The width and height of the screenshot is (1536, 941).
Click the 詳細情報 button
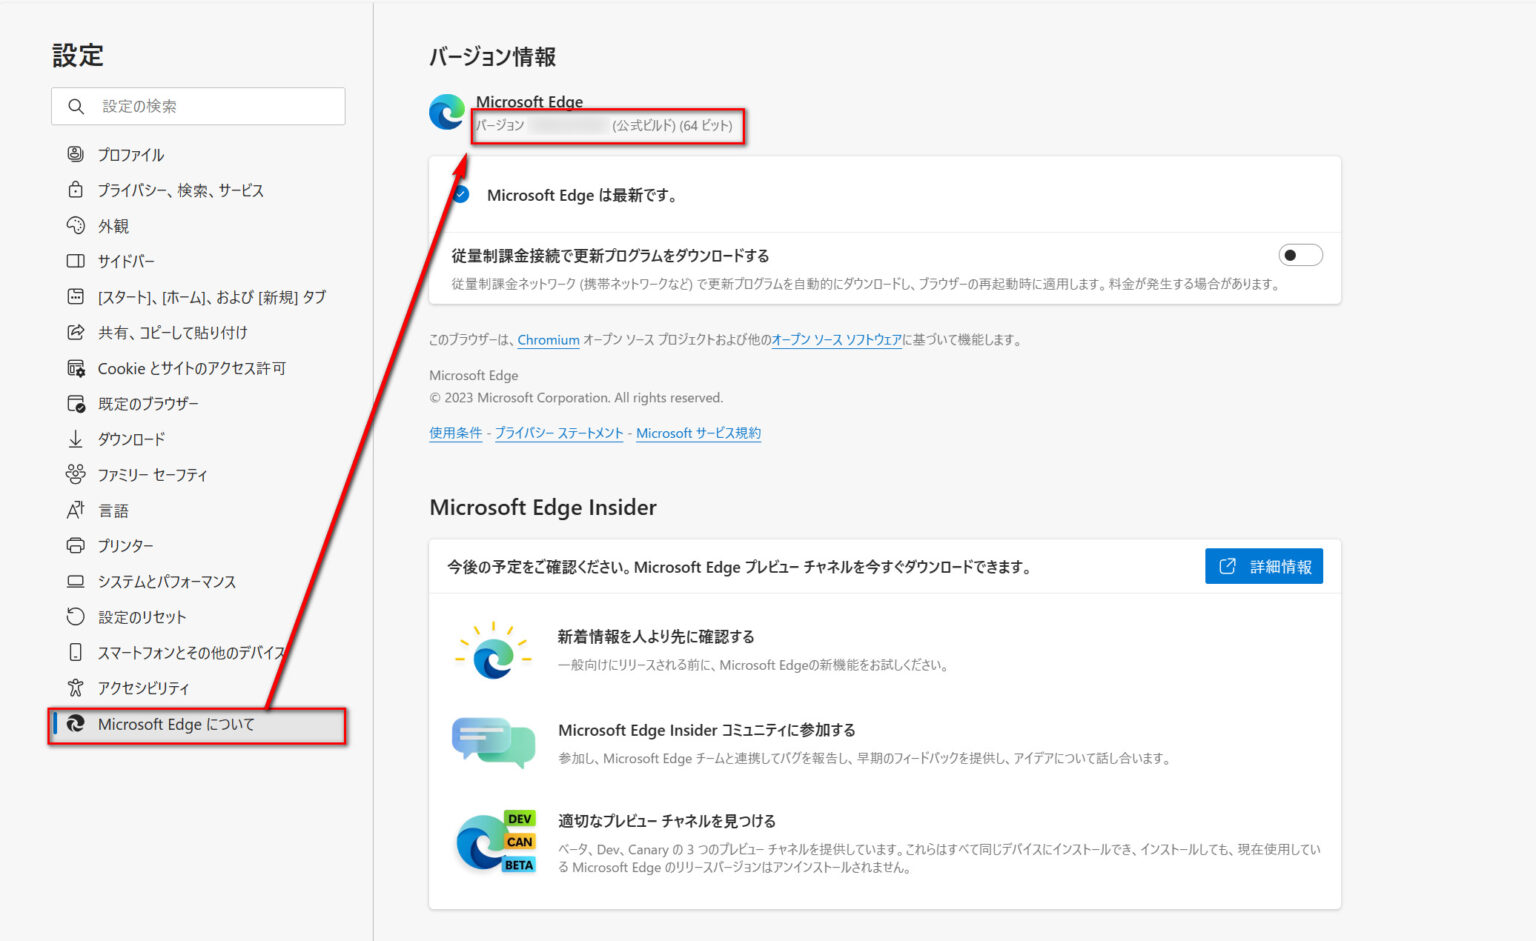1264,567
